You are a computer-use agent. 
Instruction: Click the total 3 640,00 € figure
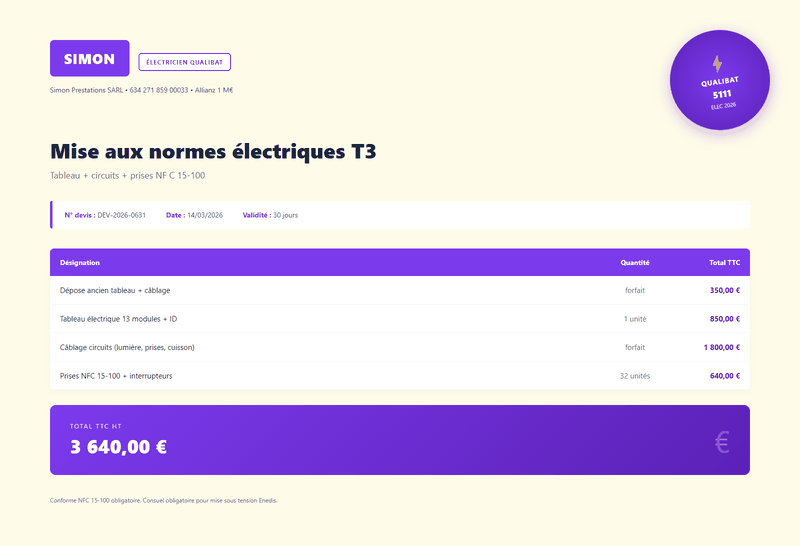point(118,447)
